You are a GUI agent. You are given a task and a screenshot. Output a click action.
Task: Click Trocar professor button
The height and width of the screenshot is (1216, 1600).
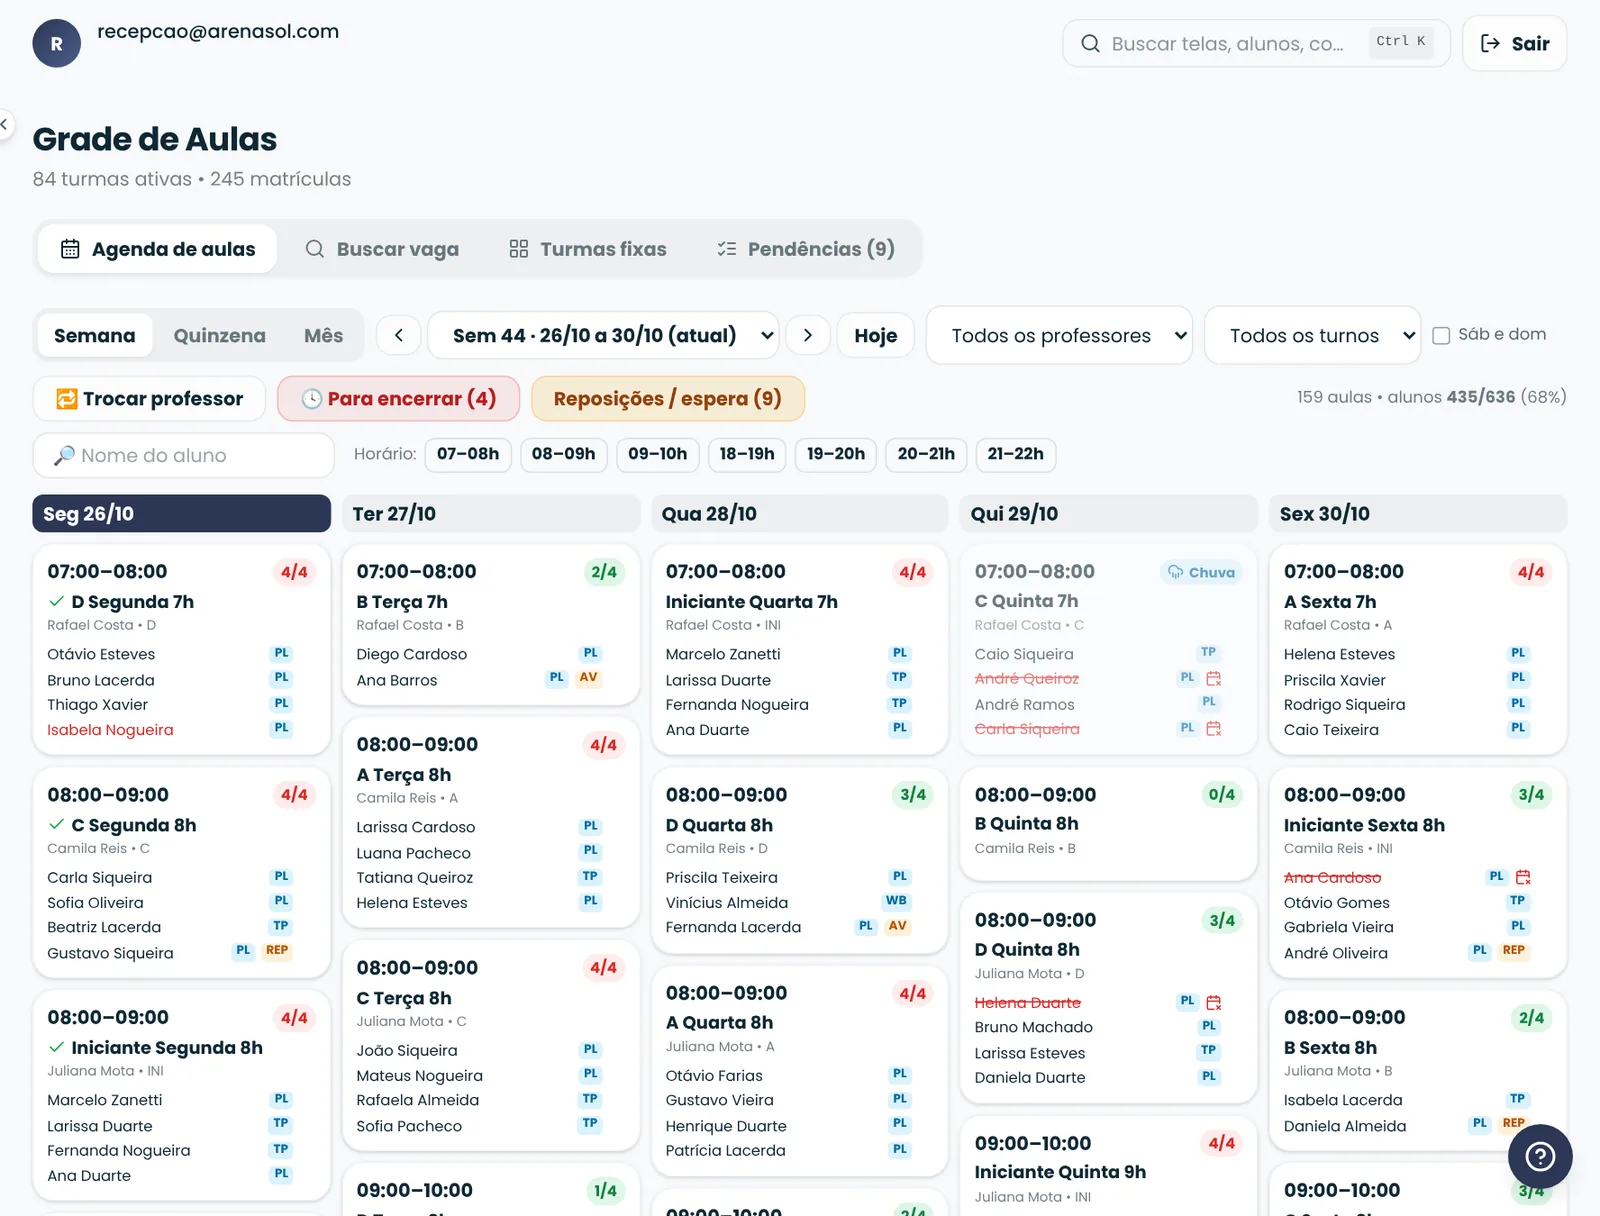click(149, 399)
